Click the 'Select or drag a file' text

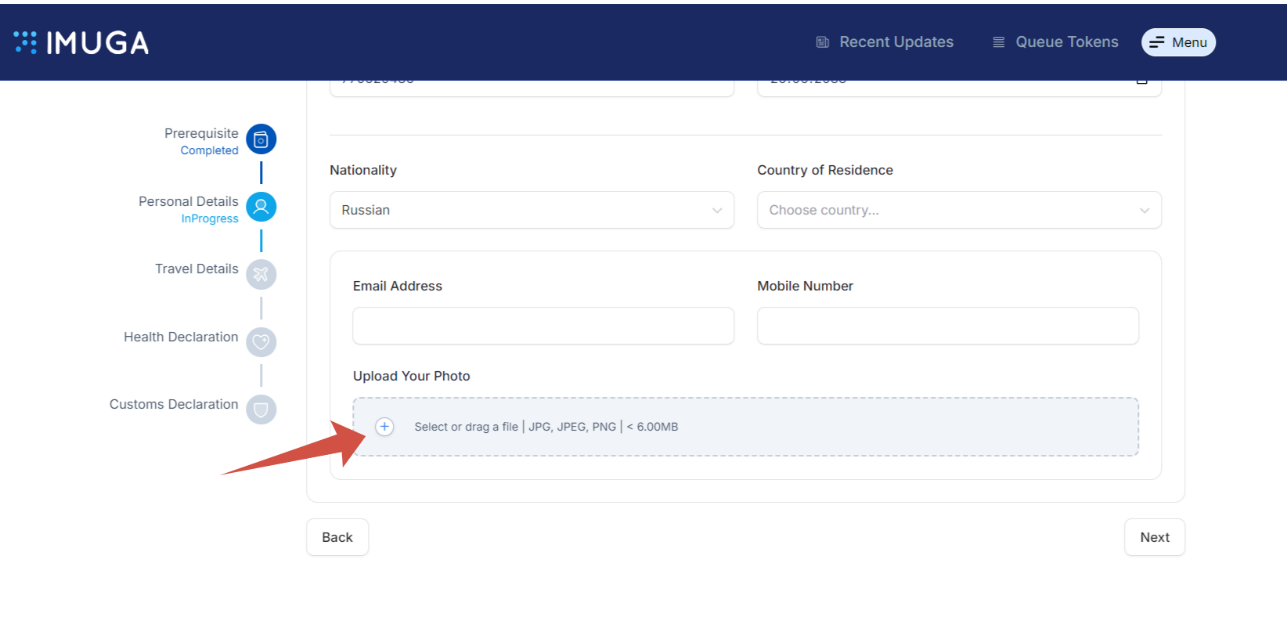466,427
